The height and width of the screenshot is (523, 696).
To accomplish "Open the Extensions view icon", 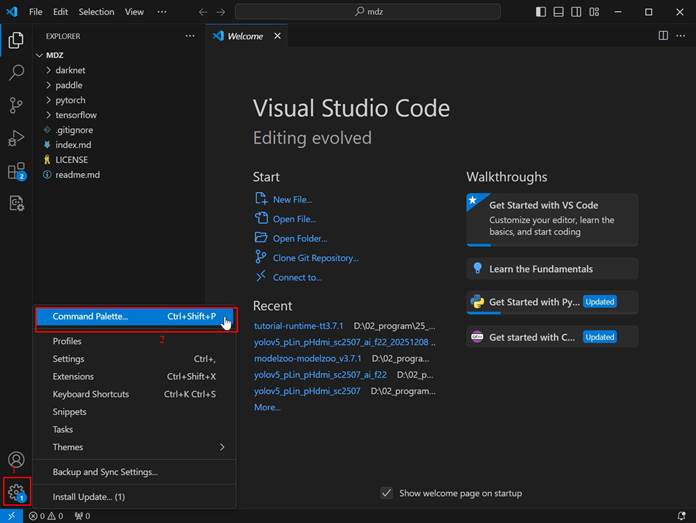I will pos(17,171).
